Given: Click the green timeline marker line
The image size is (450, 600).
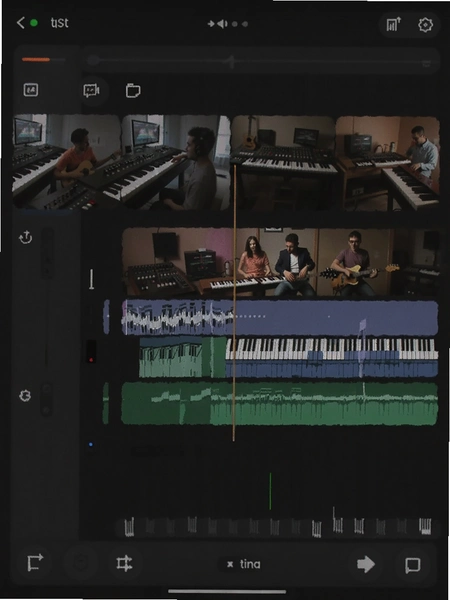Looking at the screenshot, I should pos(270,491).
